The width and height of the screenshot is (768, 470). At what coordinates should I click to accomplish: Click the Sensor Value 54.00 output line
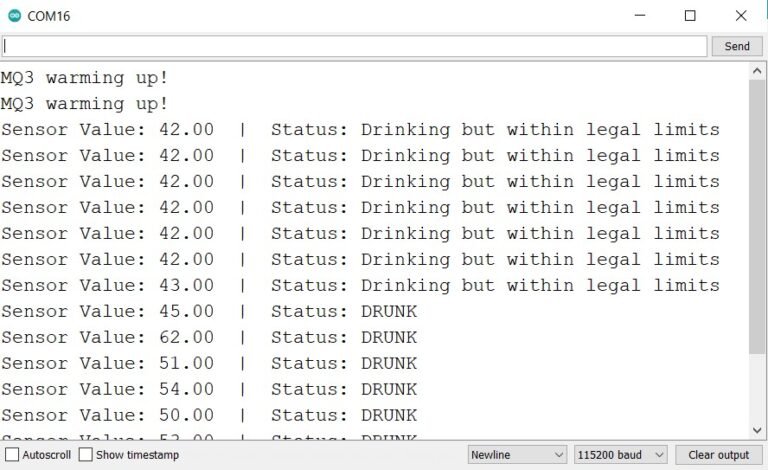click(x=209, y=389)
